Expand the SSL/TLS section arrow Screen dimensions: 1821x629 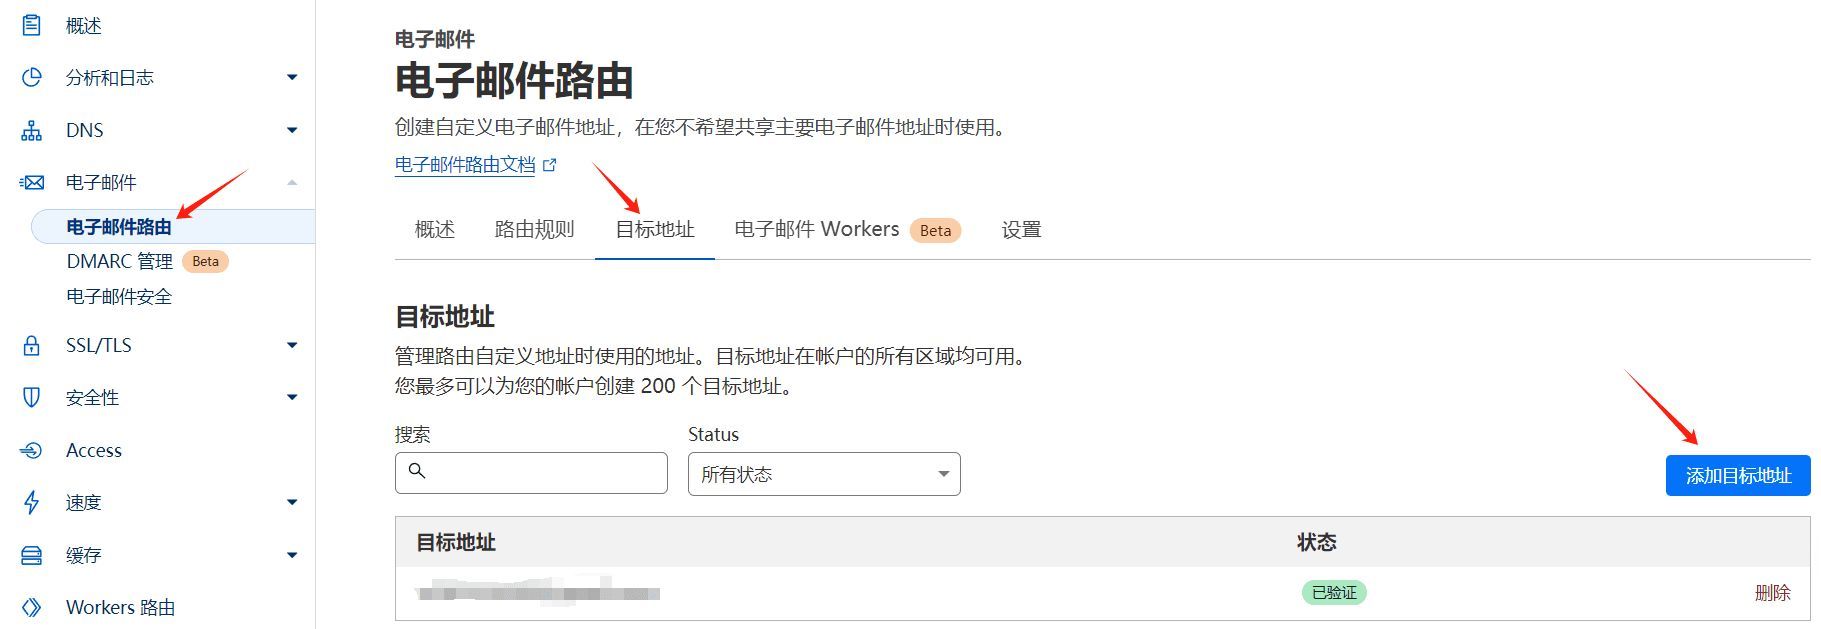pos(292,345)
